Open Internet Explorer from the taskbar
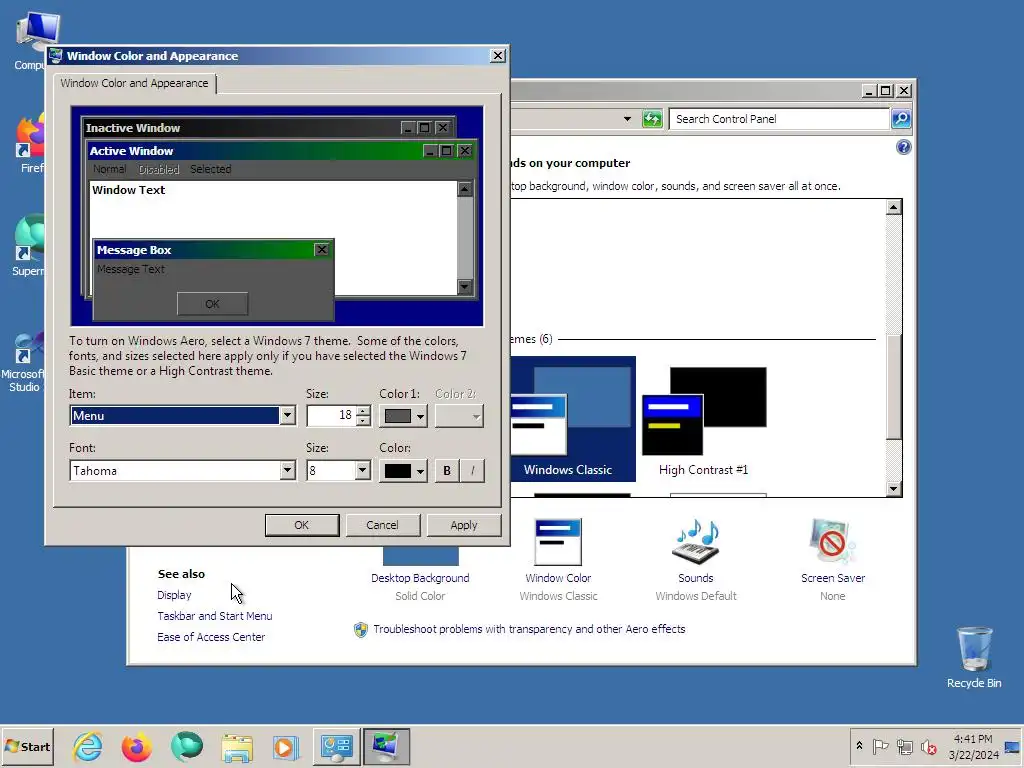Viewport: 1024px width, 768px height. (88, 746)
